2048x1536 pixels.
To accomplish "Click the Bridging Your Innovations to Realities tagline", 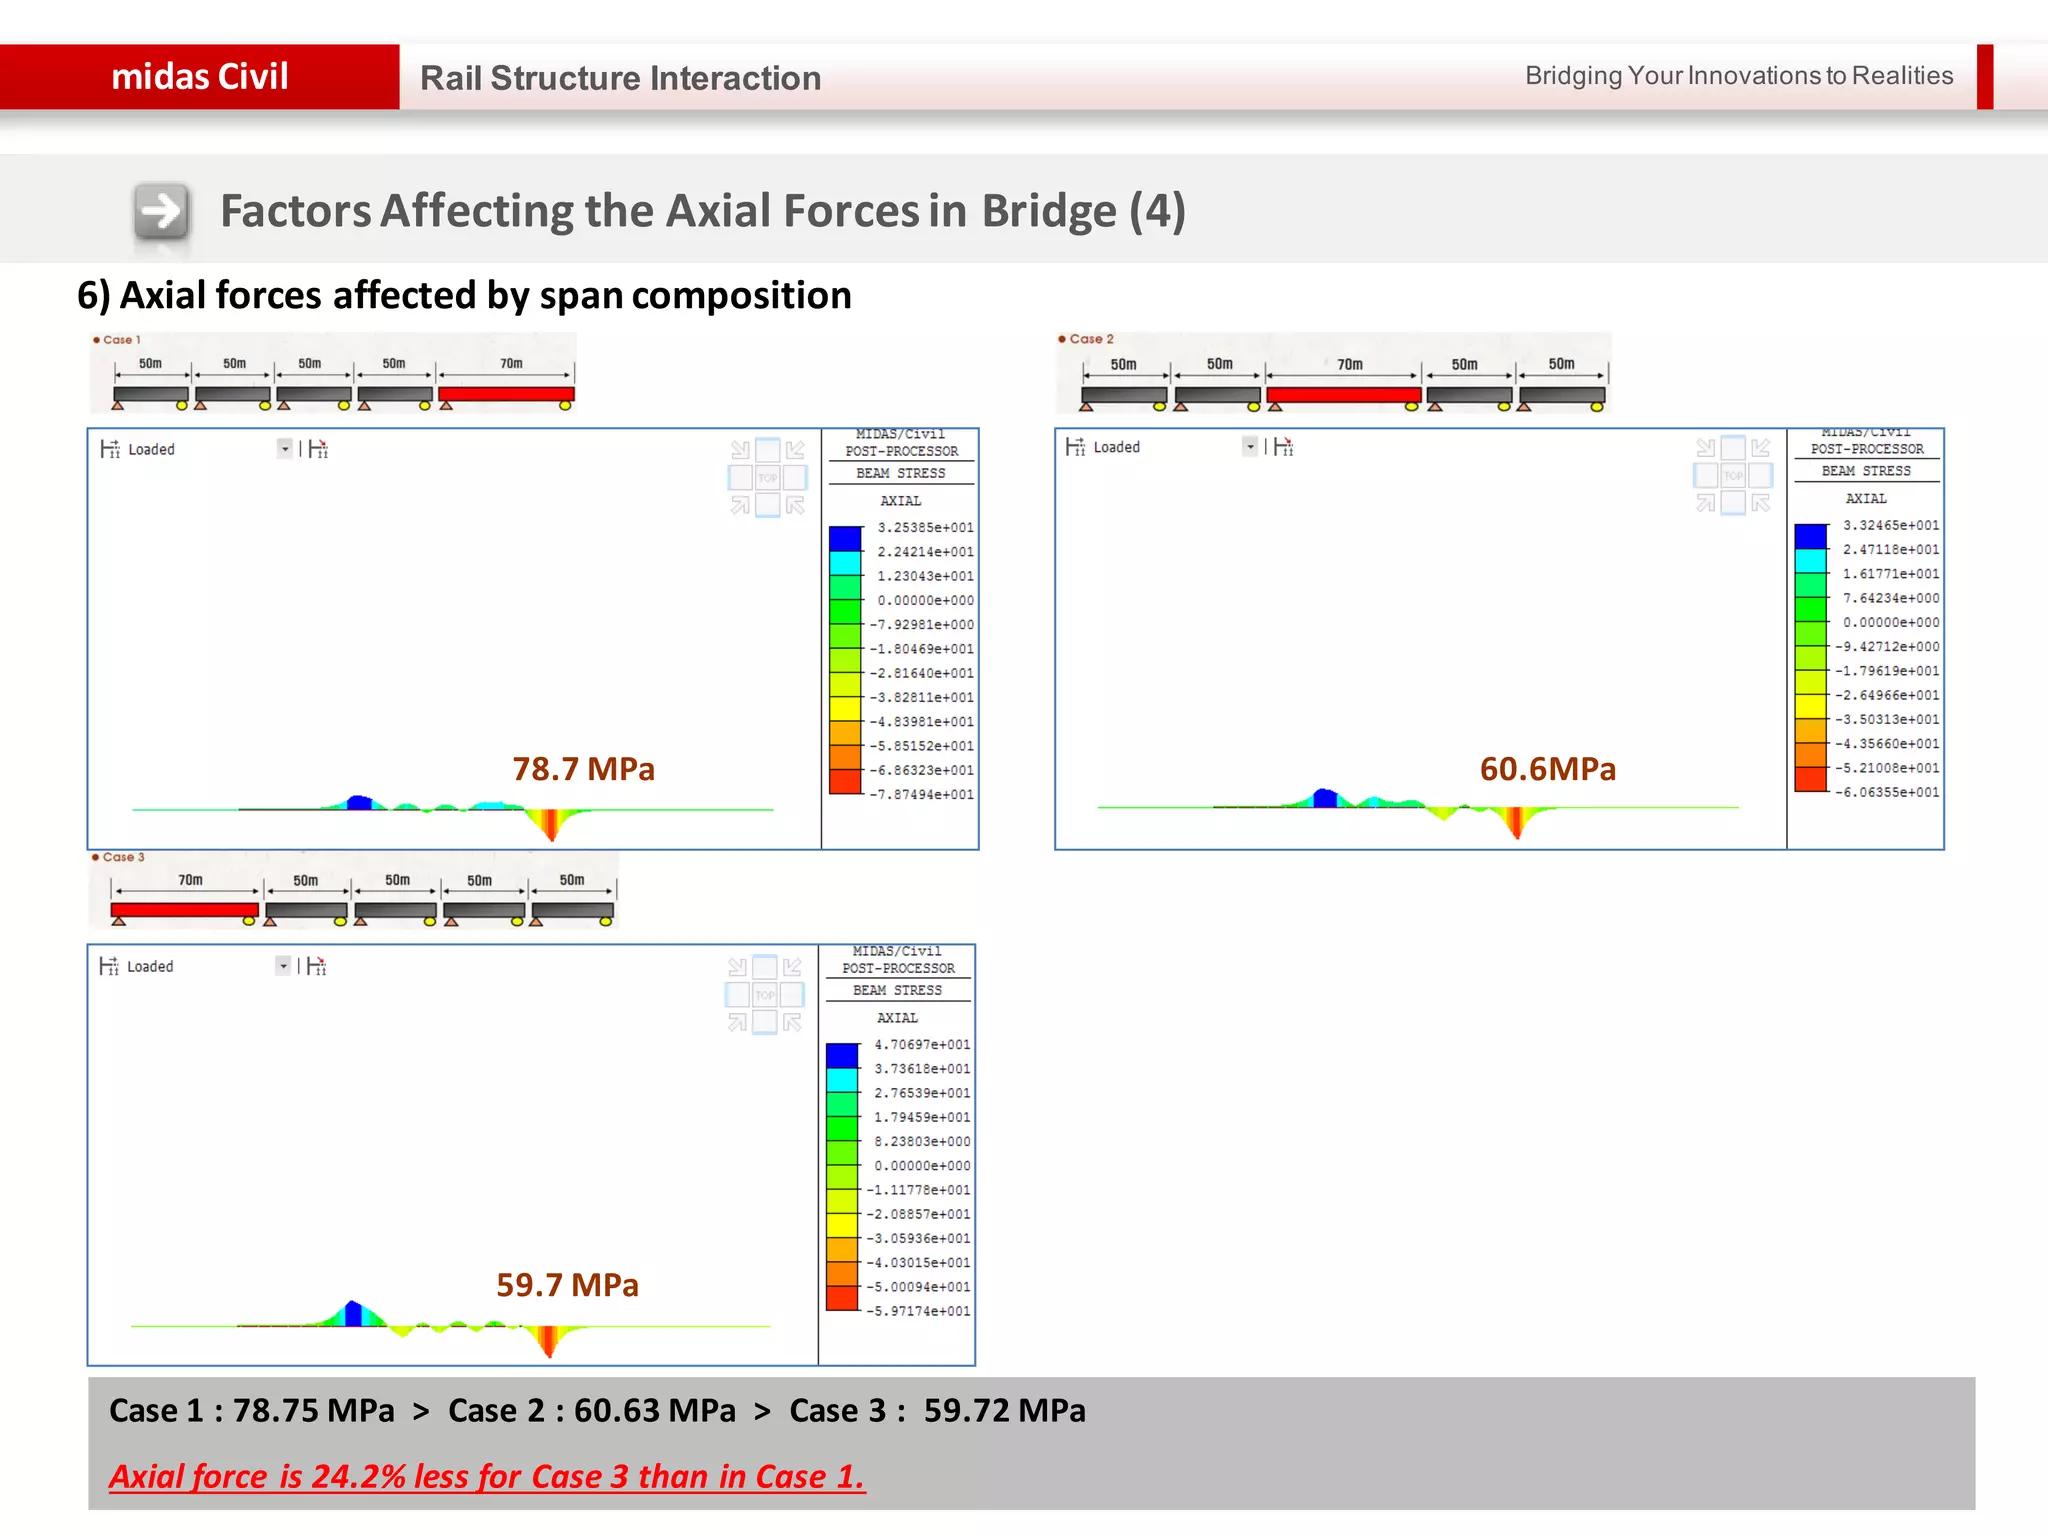I will pos(1739,76).
